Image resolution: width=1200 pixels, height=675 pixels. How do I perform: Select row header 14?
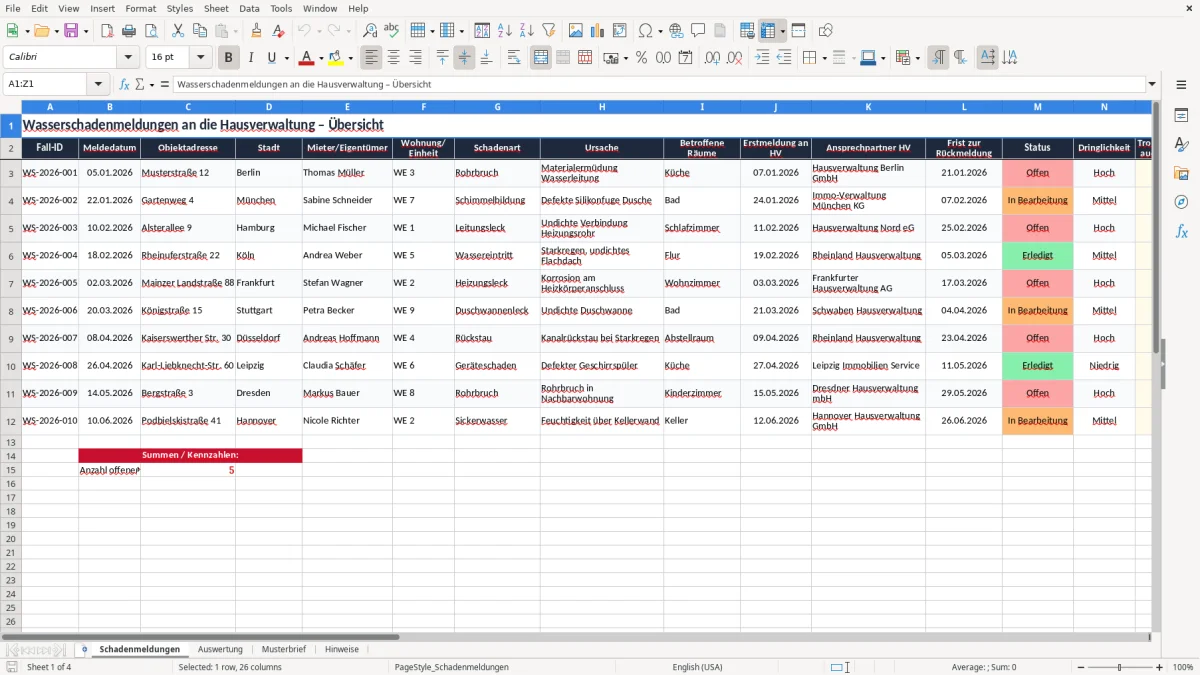[x=11, y=455]
